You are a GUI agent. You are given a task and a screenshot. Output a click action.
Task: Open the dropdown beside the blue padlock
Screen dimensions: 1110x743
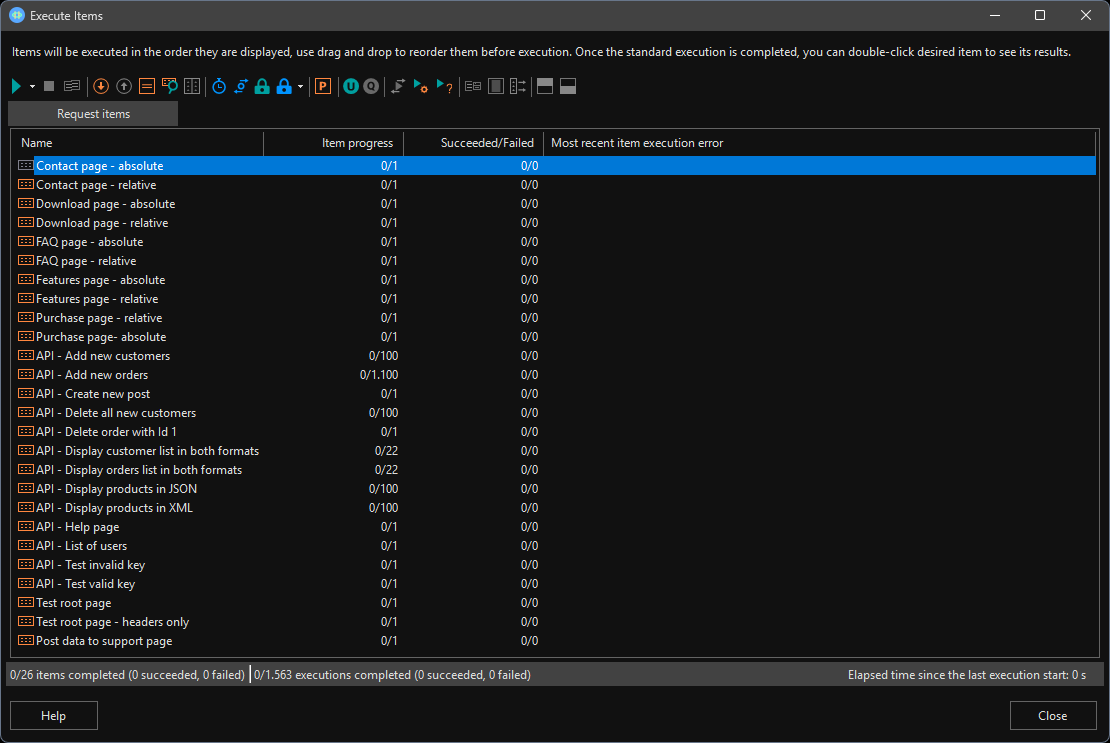(299, 86)
